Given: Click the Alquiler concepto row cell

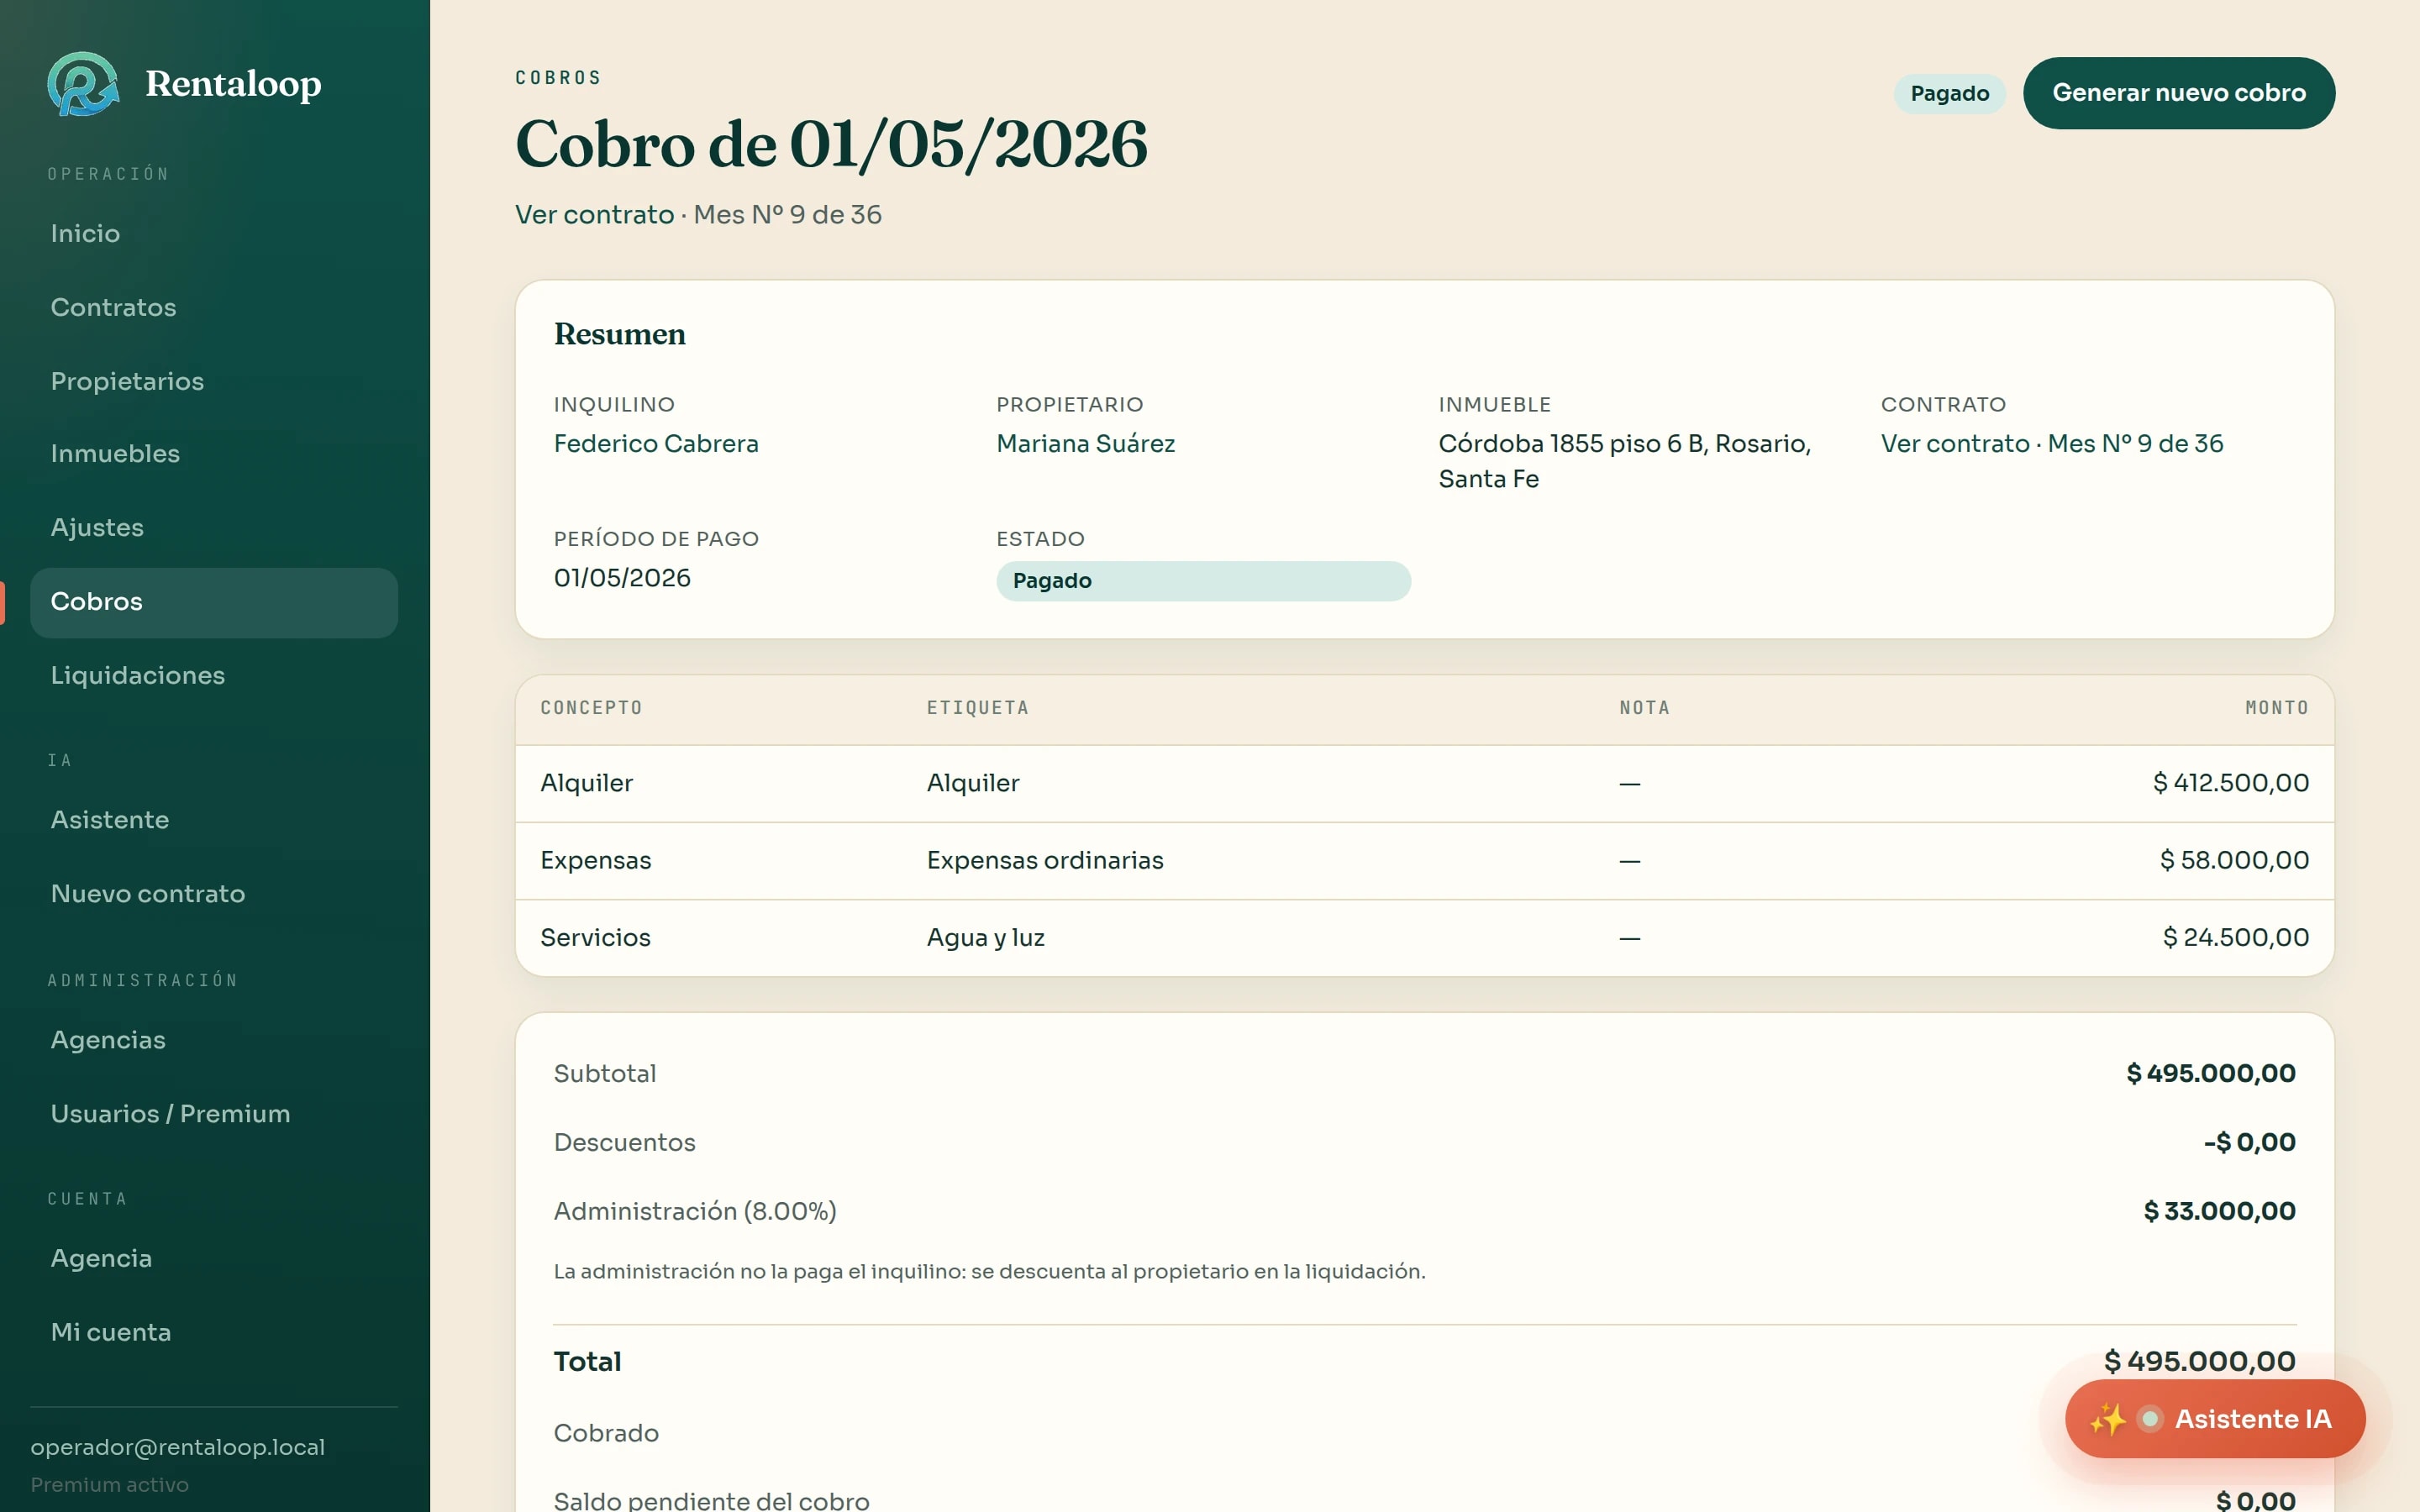Looking at the screenshot, I should click(586, 783).
